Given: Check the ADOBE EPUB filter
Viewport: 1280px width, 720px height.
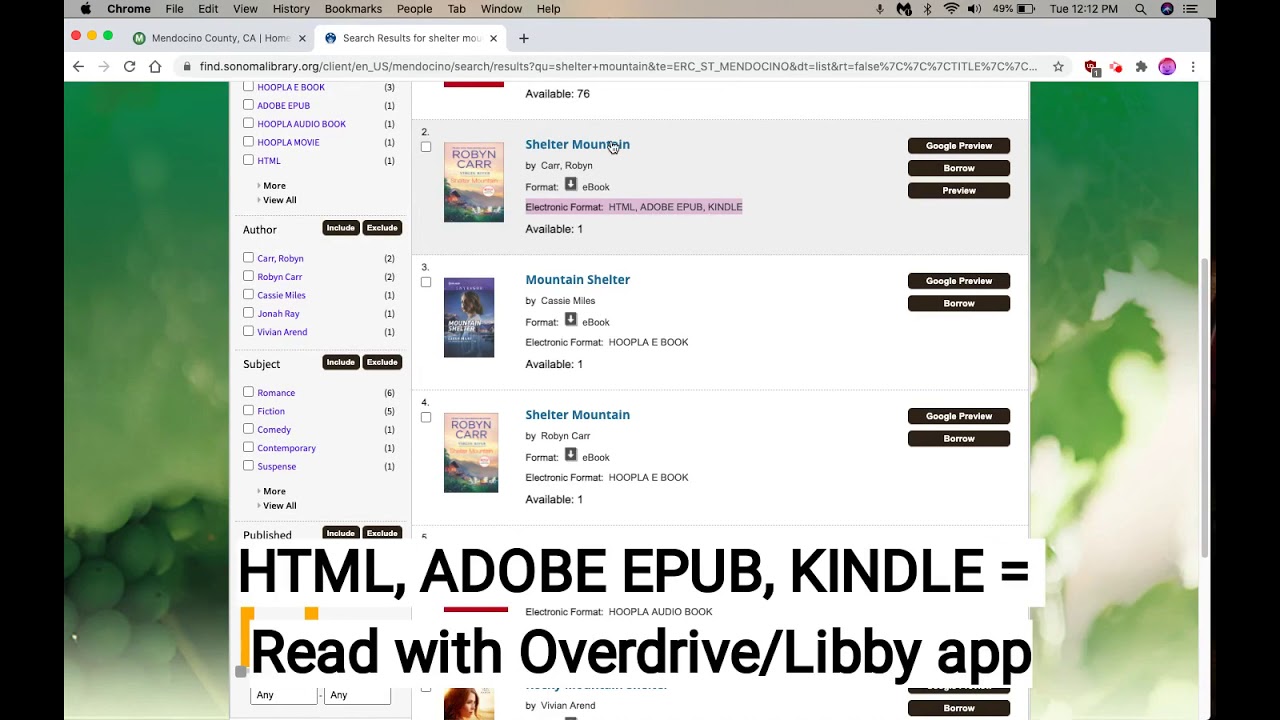Looking at the screenshot, I should pyautogui.click(x=248, y=105).
